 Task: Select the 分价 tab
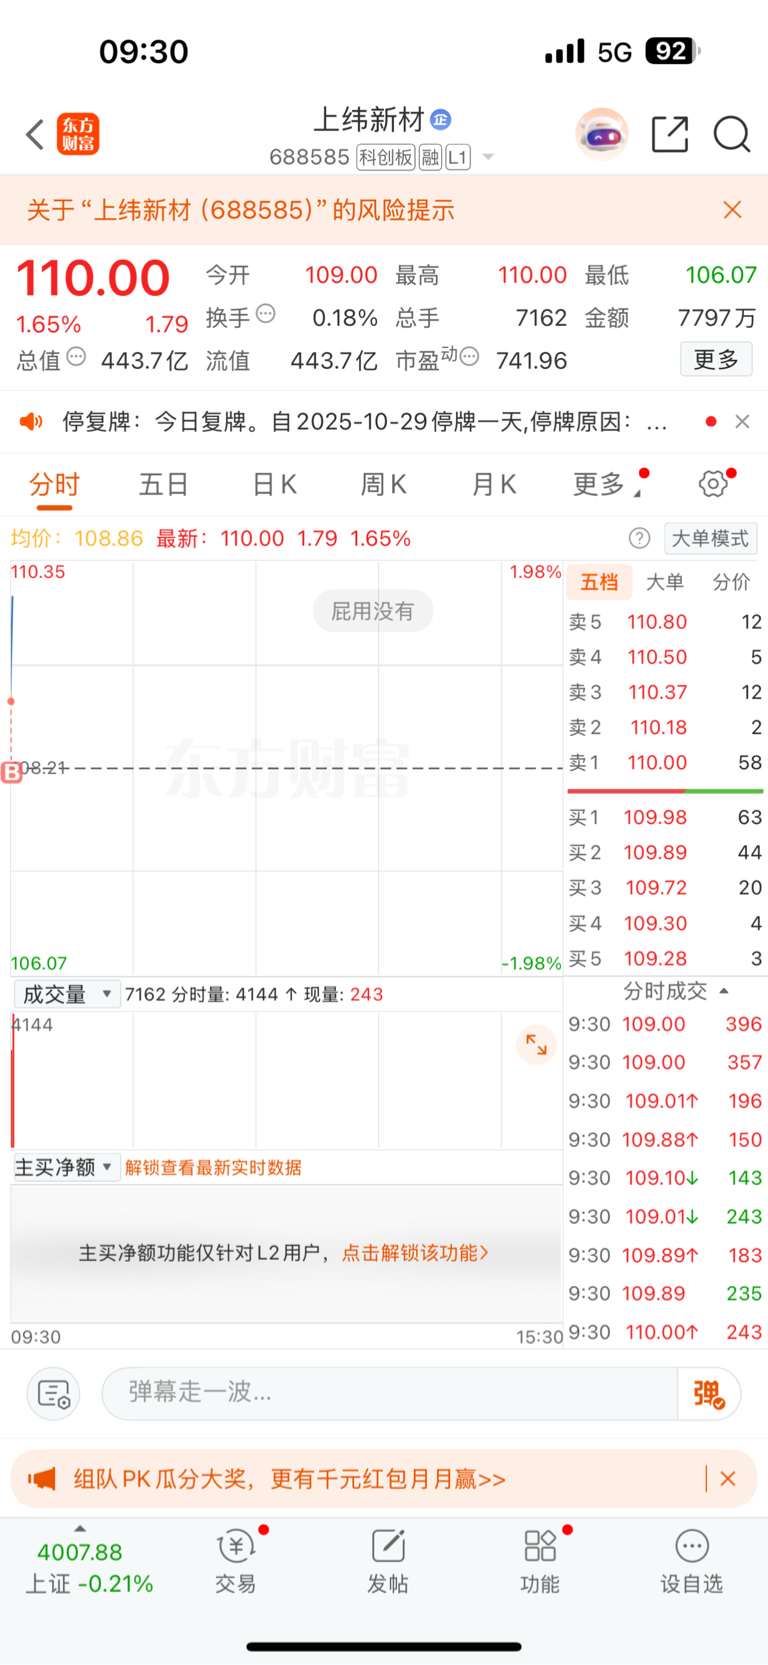732,582
